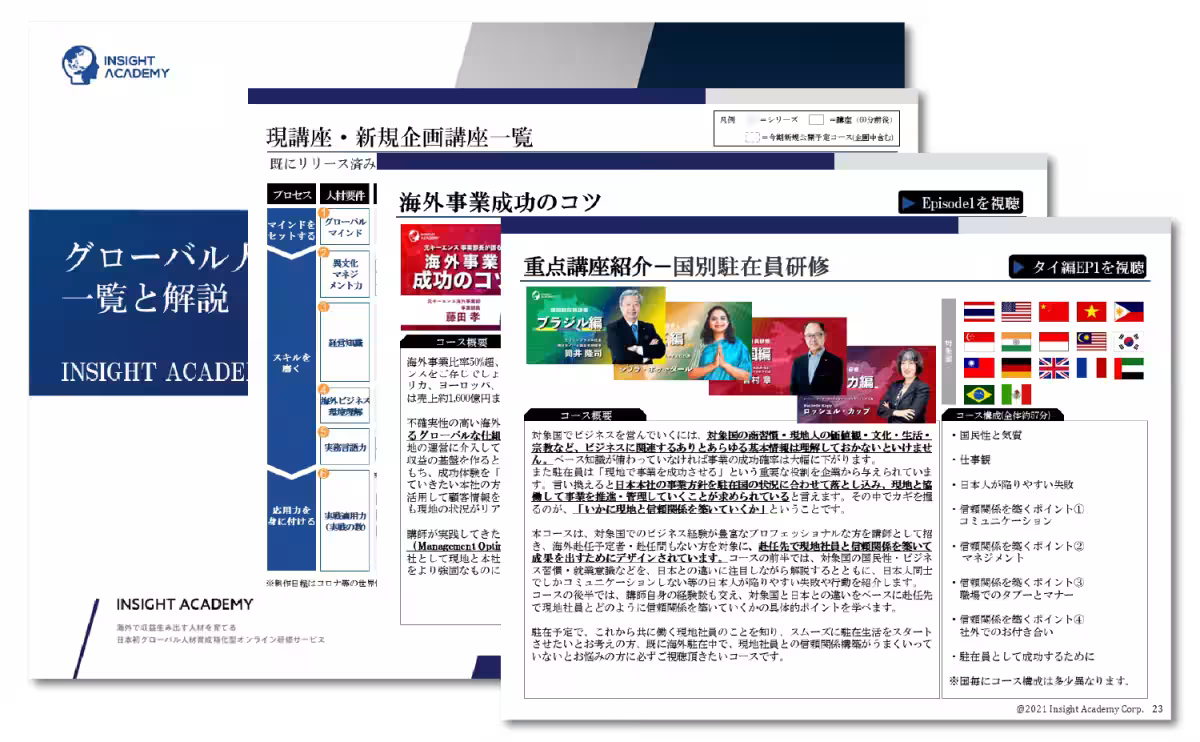Click the '重点講座紹介ー国別駐在員研修' slide title
This screenshot has width=1200, height=742.
pos(676,267)
